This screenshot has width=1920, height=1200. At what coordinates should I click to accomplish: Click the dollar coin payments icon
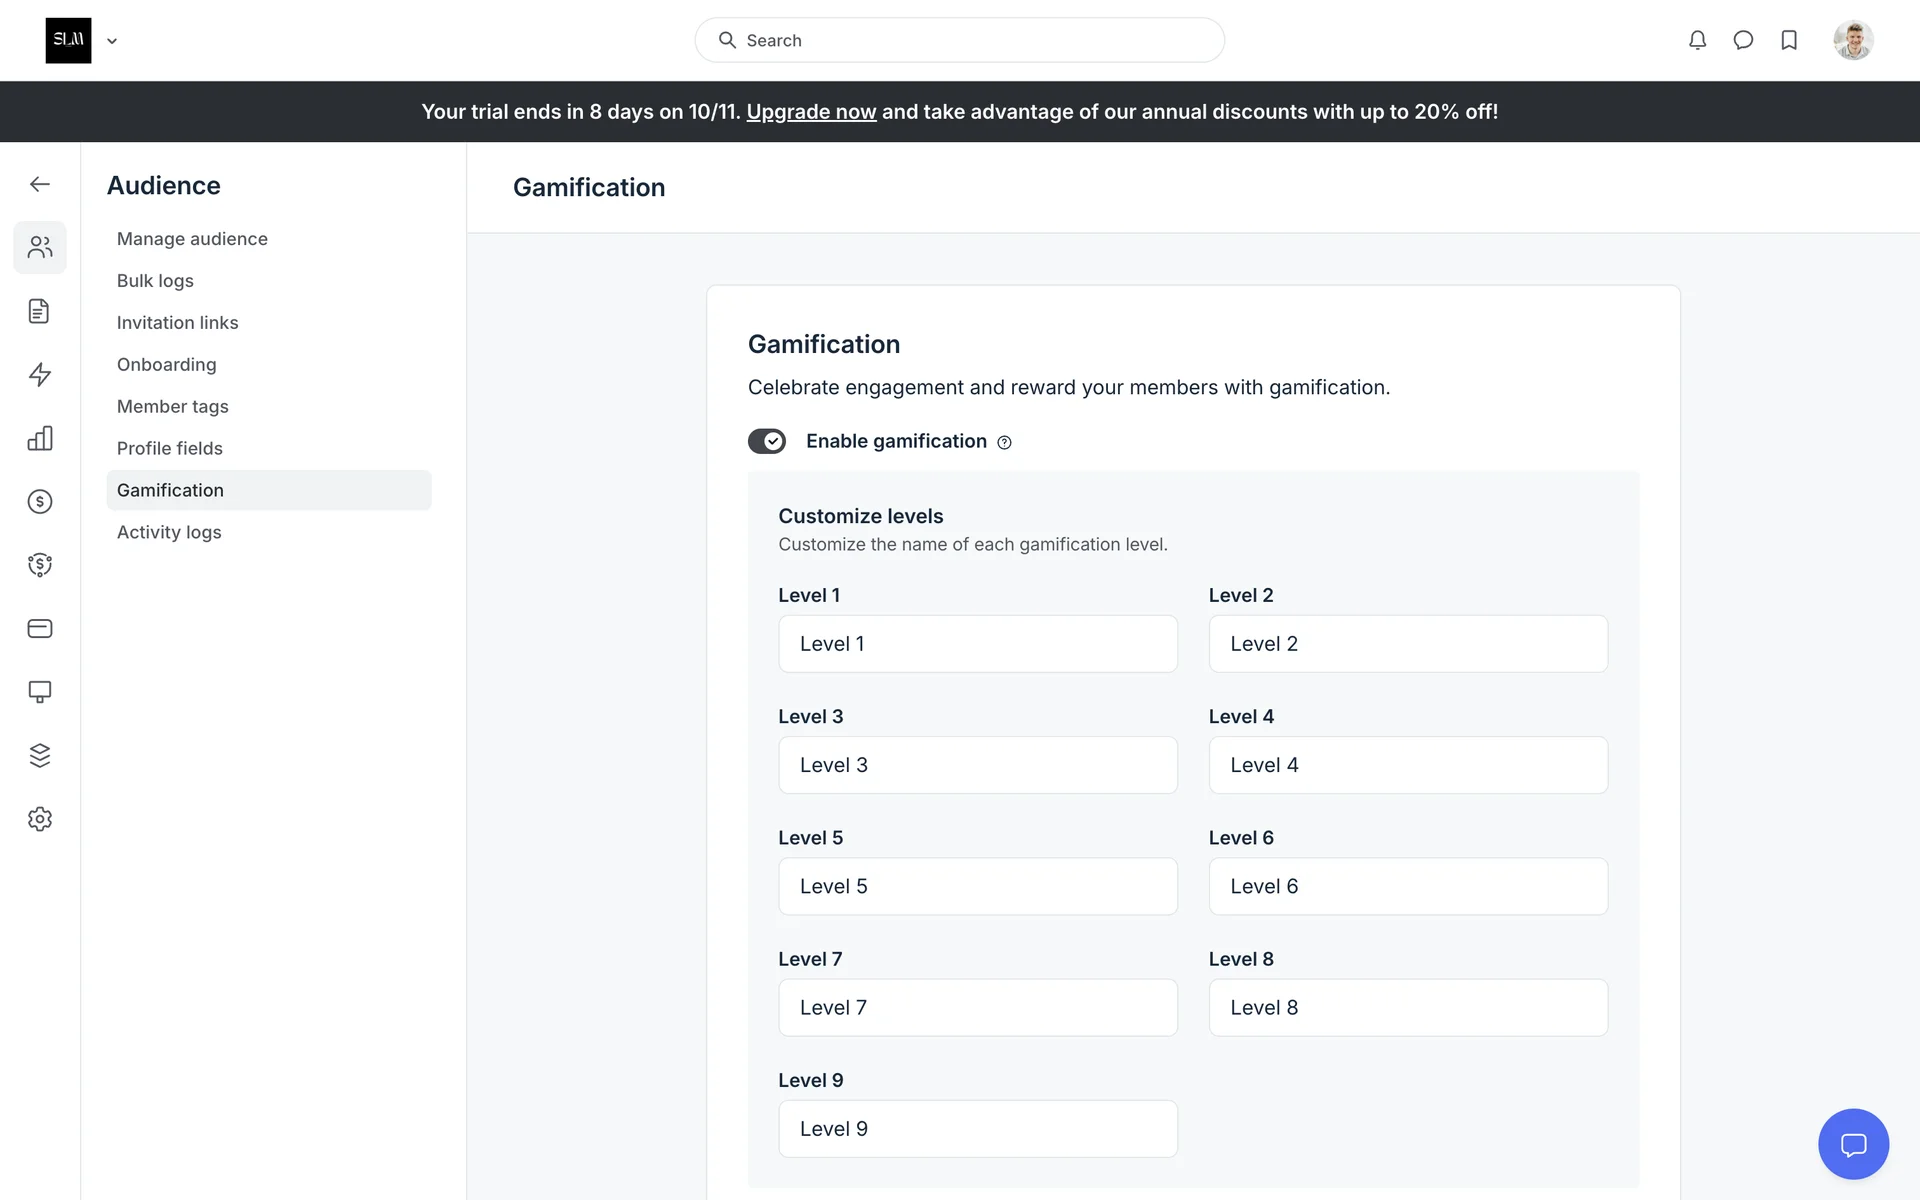[40, 502]
